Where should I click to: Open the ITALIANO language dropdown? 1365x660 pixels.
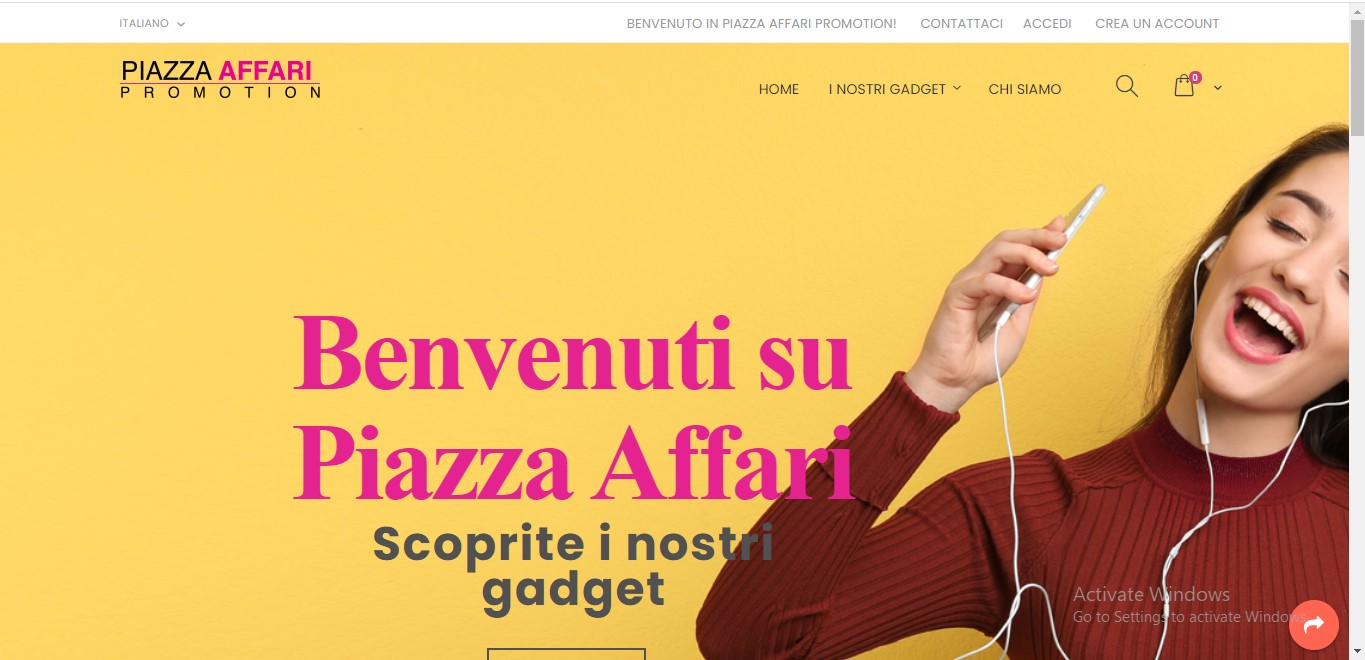point(152,23)
